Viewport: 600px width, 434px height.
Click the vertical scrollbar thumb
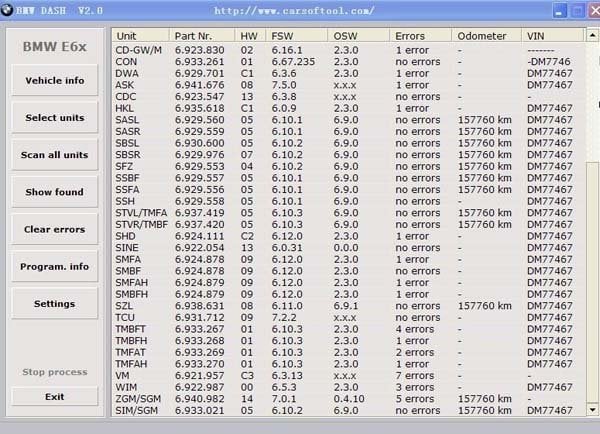pyautogui.click(x=592, y=282)
